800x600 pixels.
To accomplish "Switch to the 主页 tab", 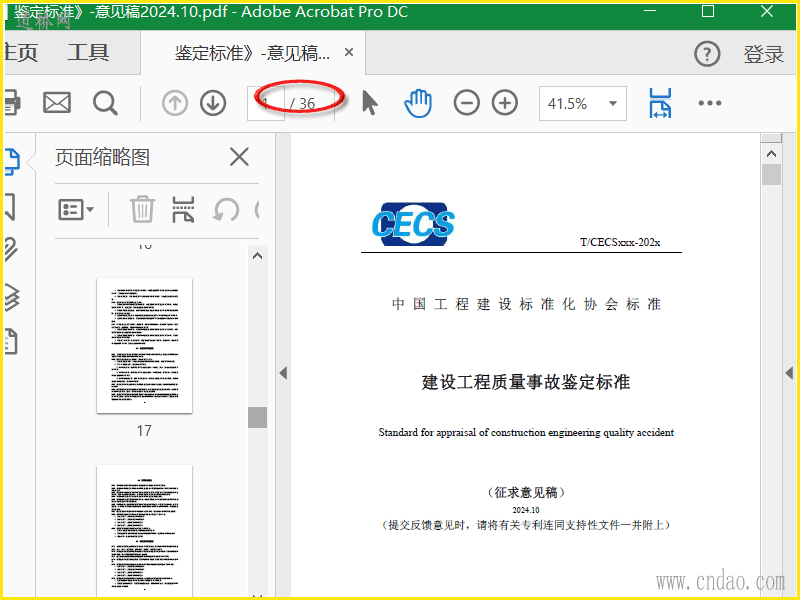I will 21,53.
